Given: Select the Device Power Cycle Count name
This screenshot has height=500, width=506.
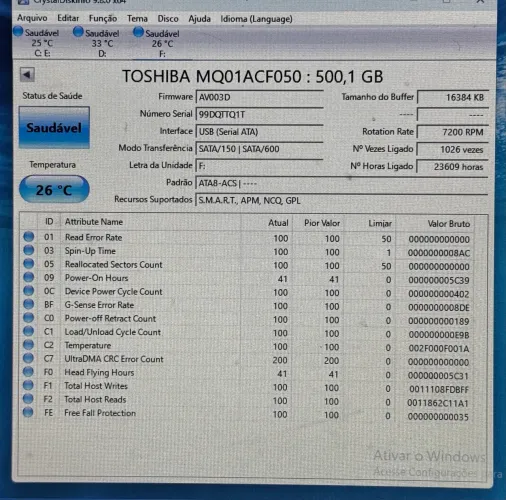Looking at the screenshot, I should tap(114, 292).
